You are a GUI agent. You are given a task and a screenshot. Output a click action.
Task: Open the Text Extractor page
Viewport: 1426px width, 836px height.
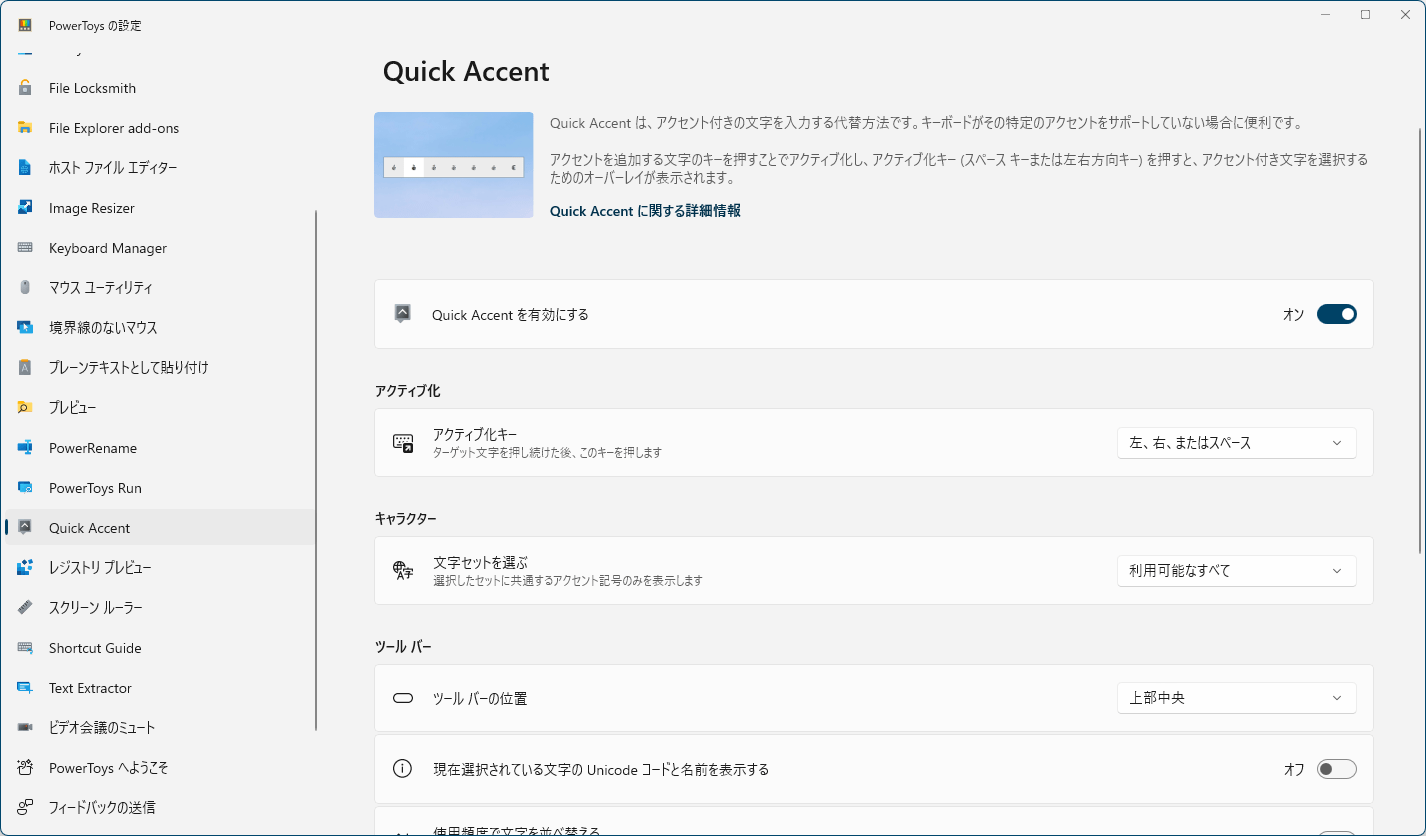coord(160,688)
